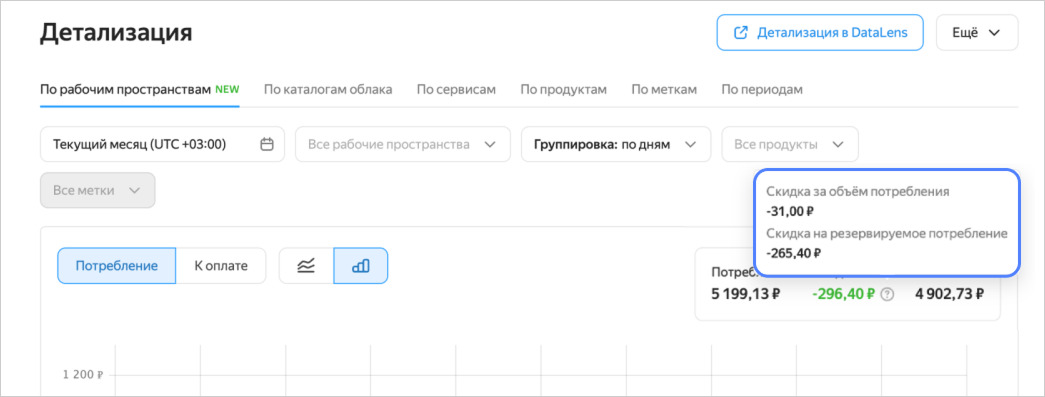
Task: Click the calendar icon in date field
Action: click(267, 144)
